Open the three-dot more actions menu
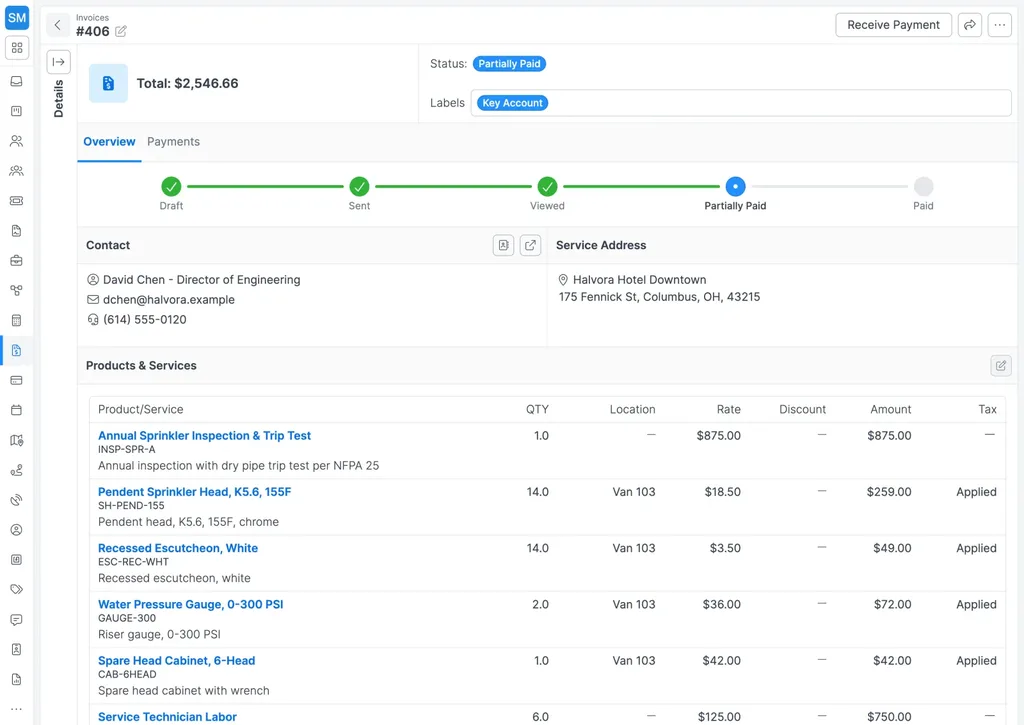The image size is (1024, 725). (x=1000, y=25)
